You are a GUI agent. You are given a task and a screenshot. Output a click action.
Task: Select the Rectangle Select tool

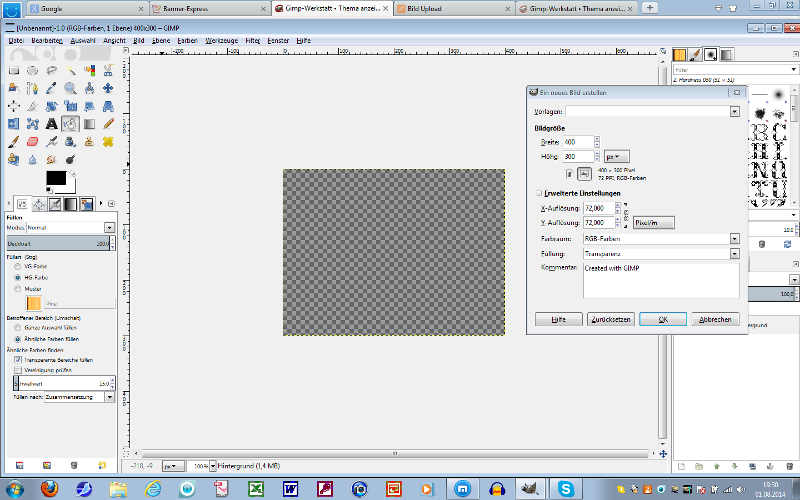[x=14, y=70]
